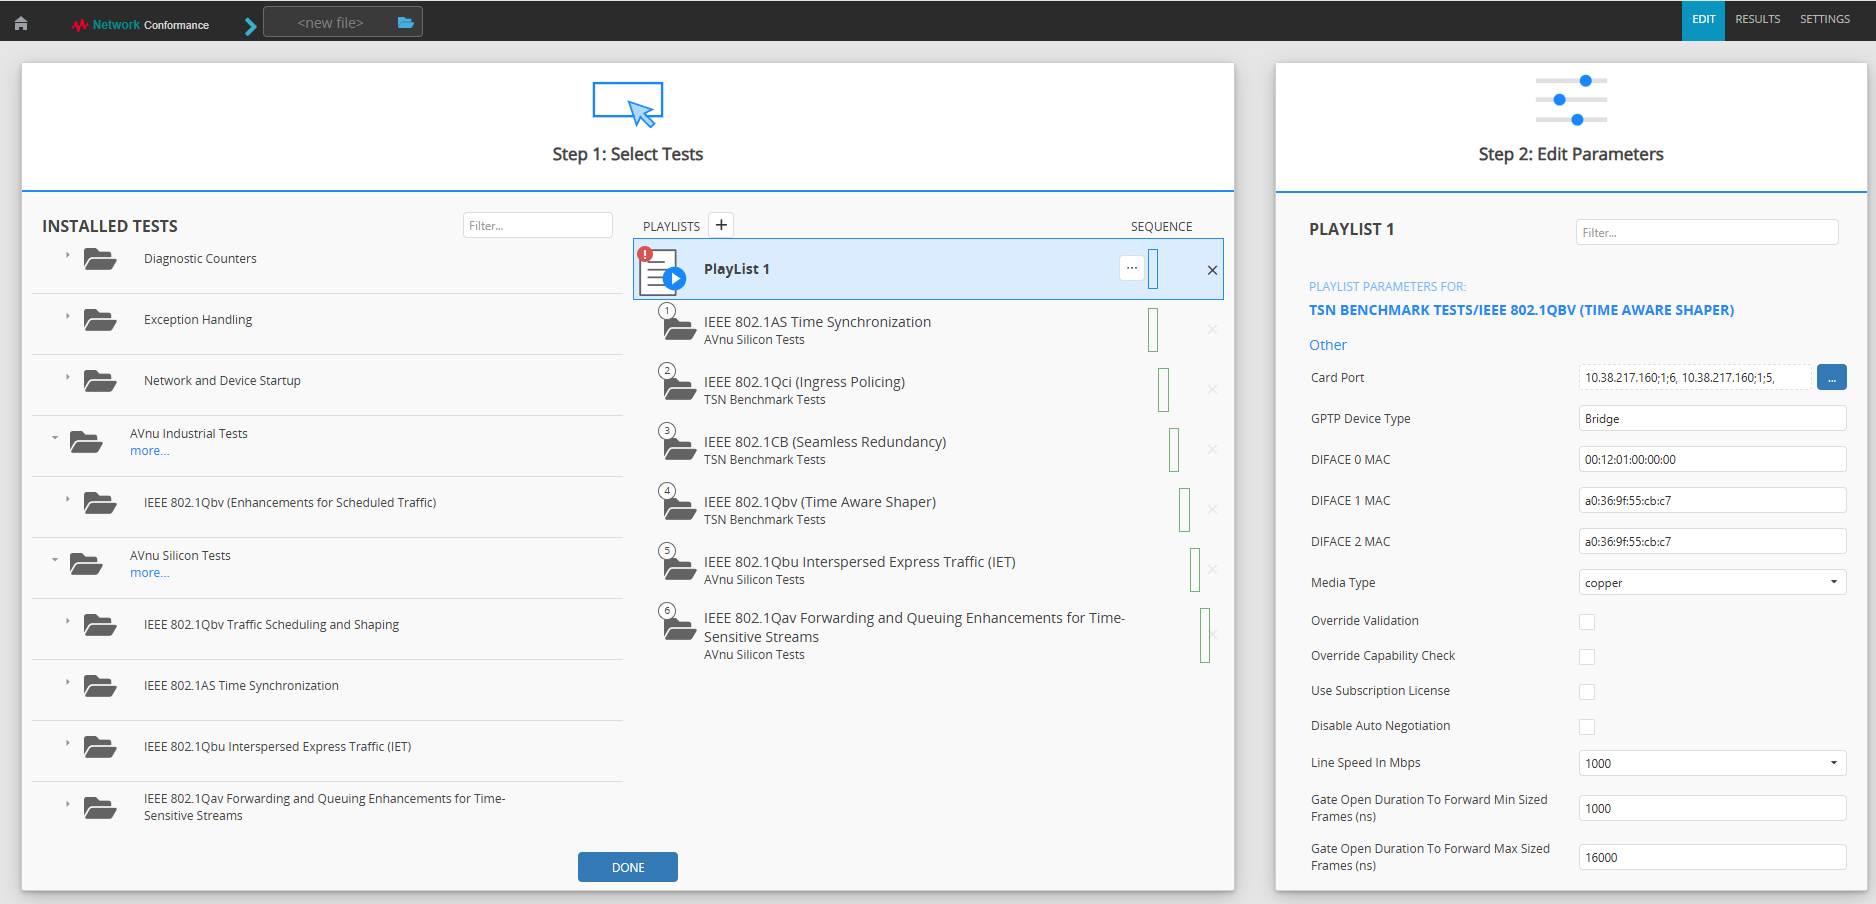The image size is (1876, 904).
Task: Edit the DIFACE 0 MAC field
Action: (x=1712, y=459)
